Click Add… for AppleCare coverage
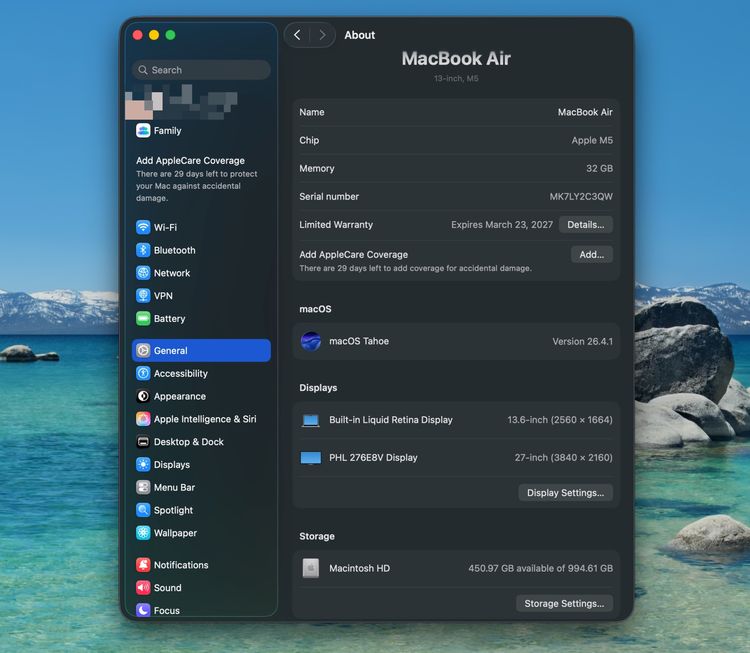 pos(592,255)
